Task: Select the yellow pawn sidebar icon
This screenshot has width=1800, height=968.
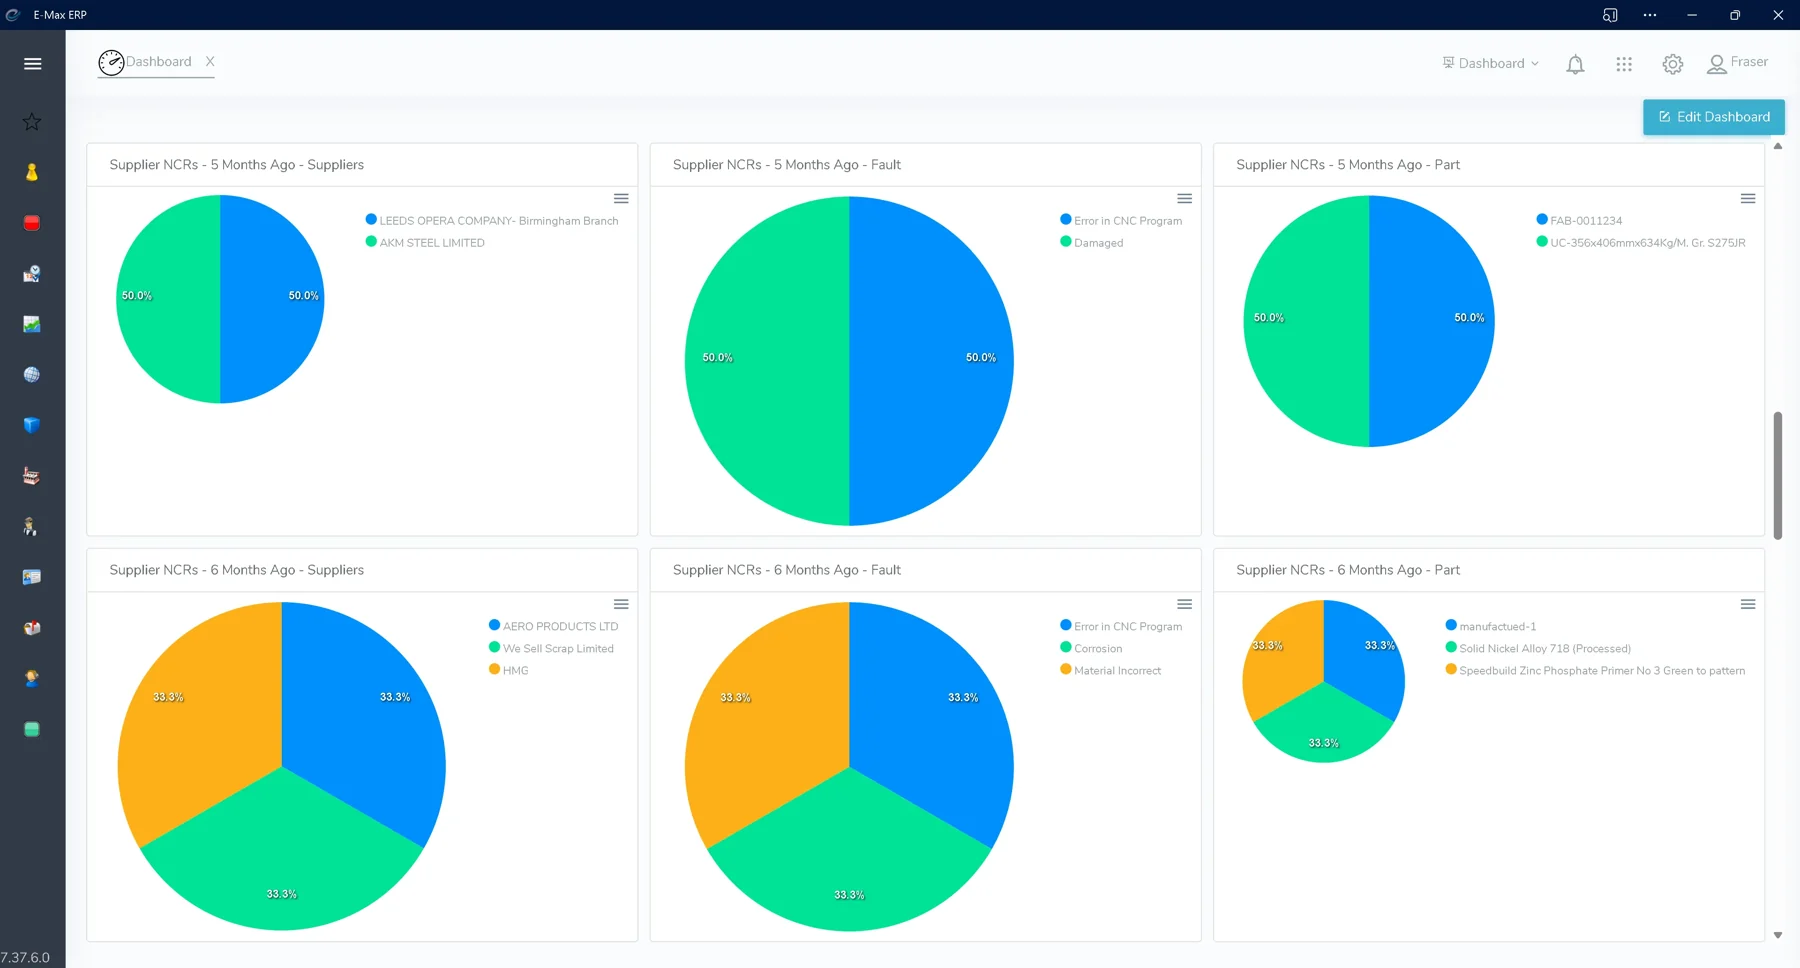Action: [x=32, y=172]
